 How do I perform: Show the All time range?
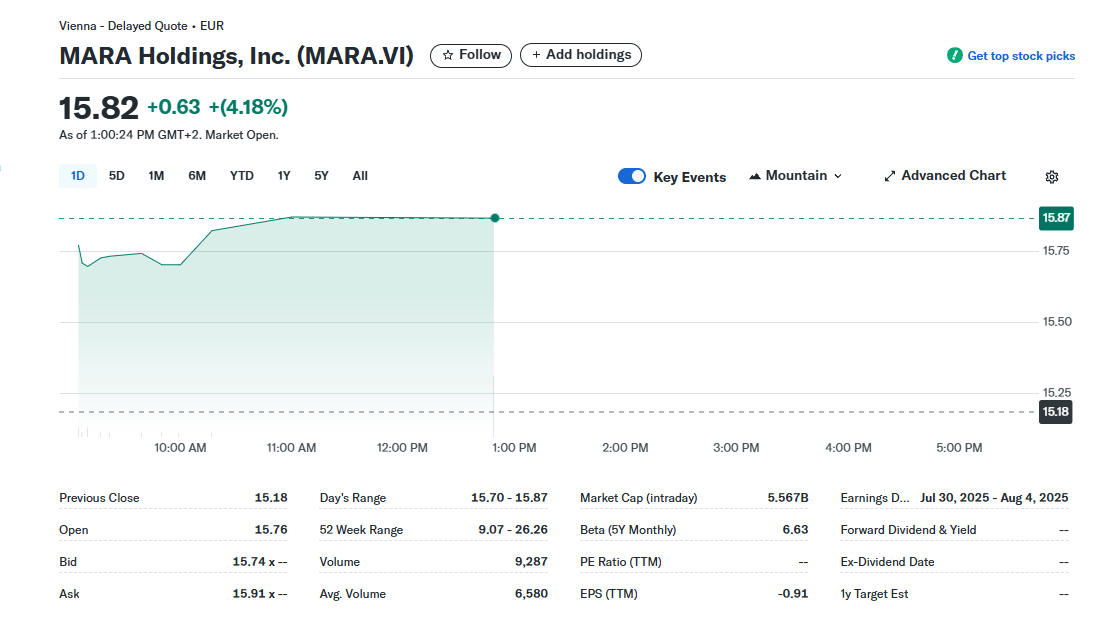click(360, 176)
